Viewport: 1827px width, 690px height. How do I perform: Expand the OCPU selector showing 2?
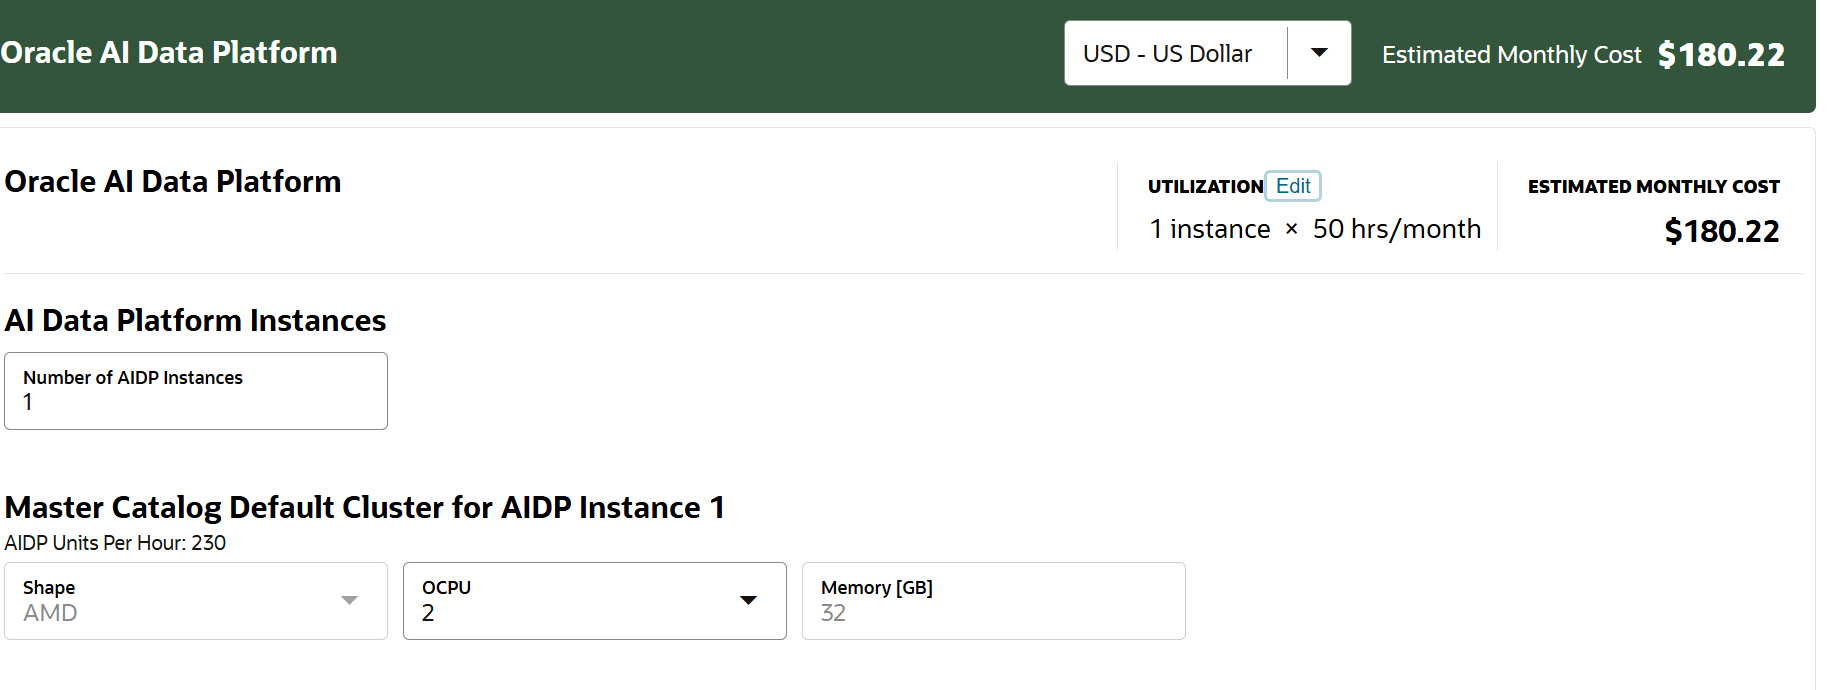pos(595,601)
